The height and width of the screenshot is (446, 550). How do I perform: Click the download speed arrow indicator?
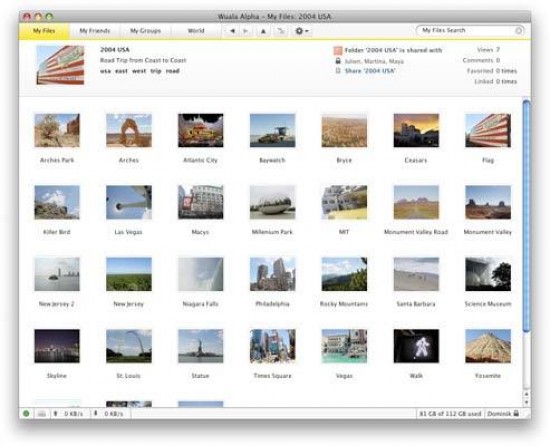[x=95, y=413]
